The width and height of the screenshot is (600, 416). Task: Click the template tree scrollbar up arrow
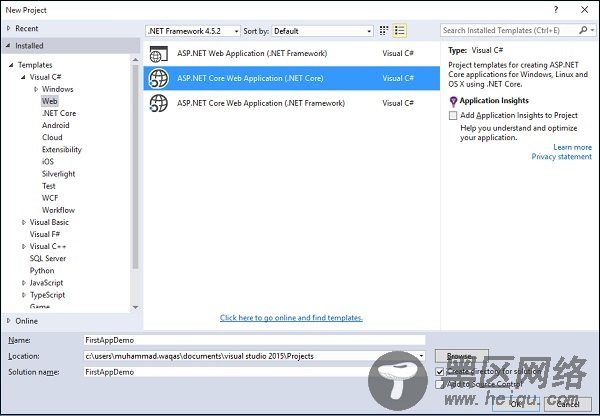tap(135, 60)
